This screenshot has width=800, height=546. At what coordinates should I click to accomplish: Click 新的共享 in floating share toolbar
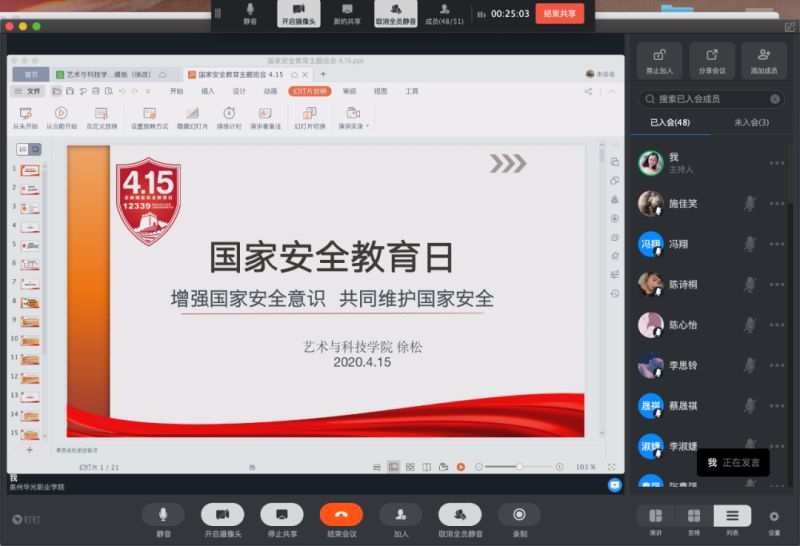347,13
